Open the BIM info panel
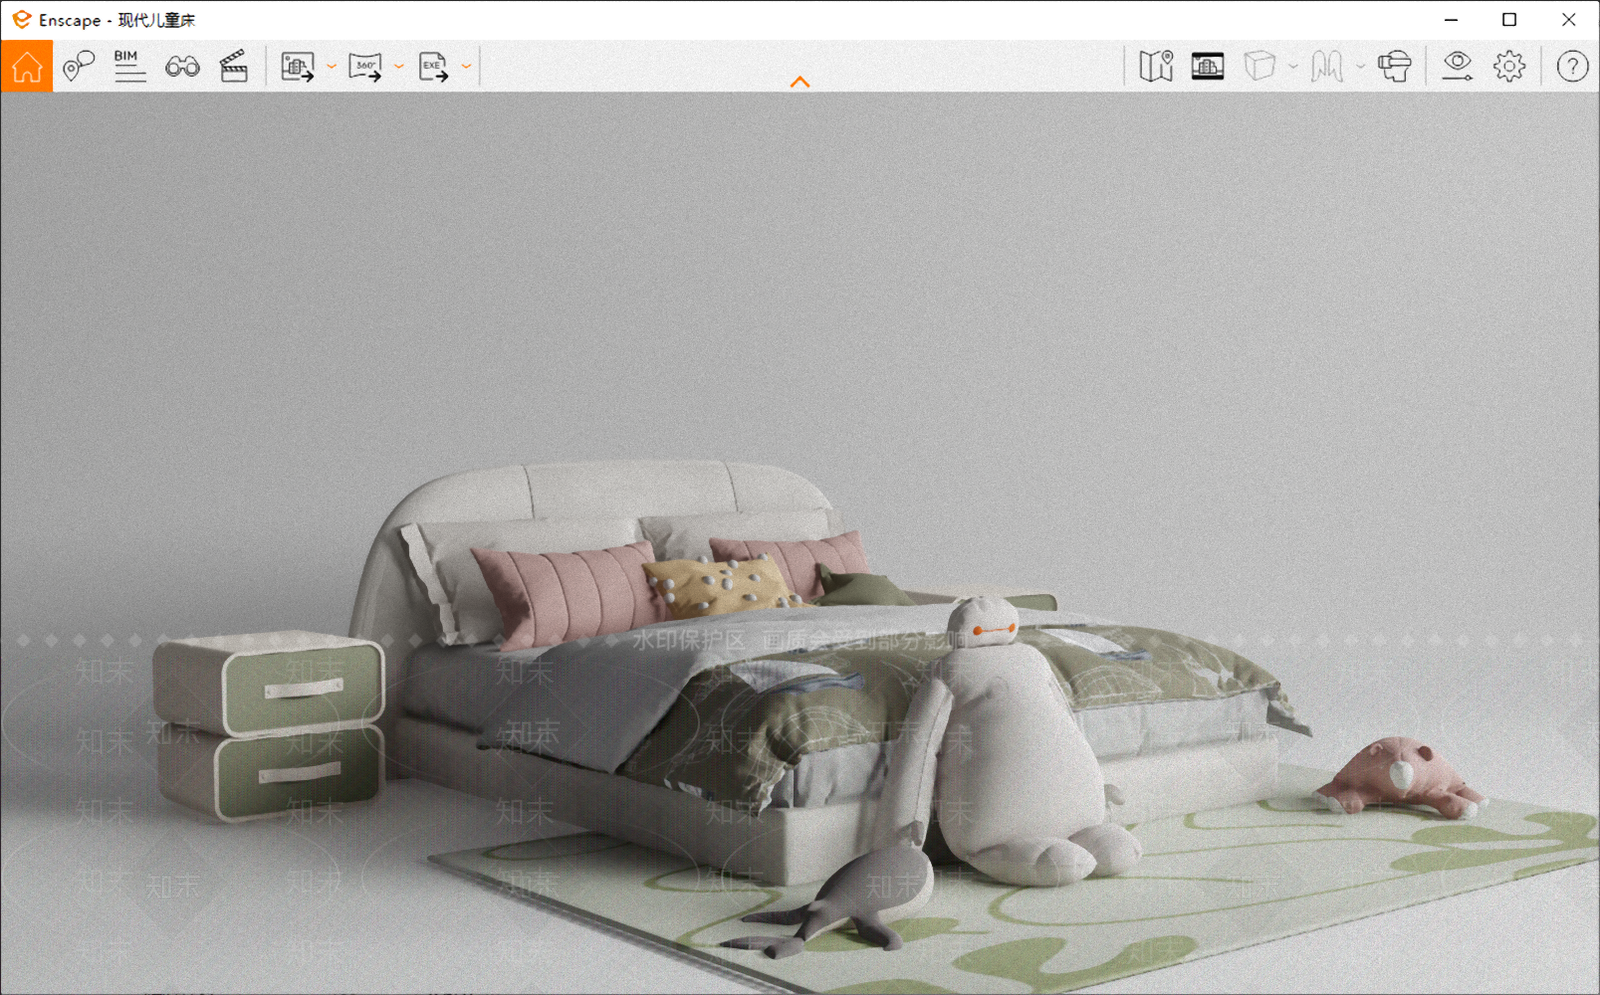Viewport: 1600px width, 995px height. pyautogui.click(x=129, y=66)
